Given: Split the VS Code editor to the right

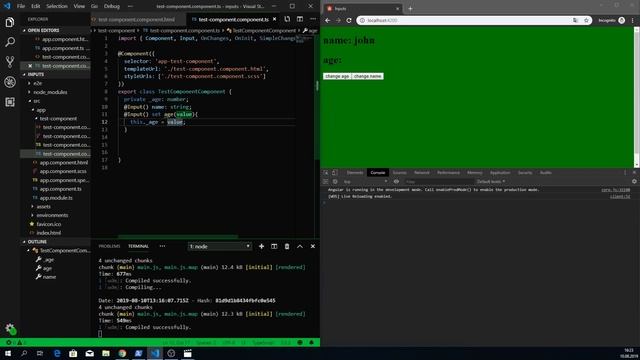Looking at the screenshot, I should point(300,19).
